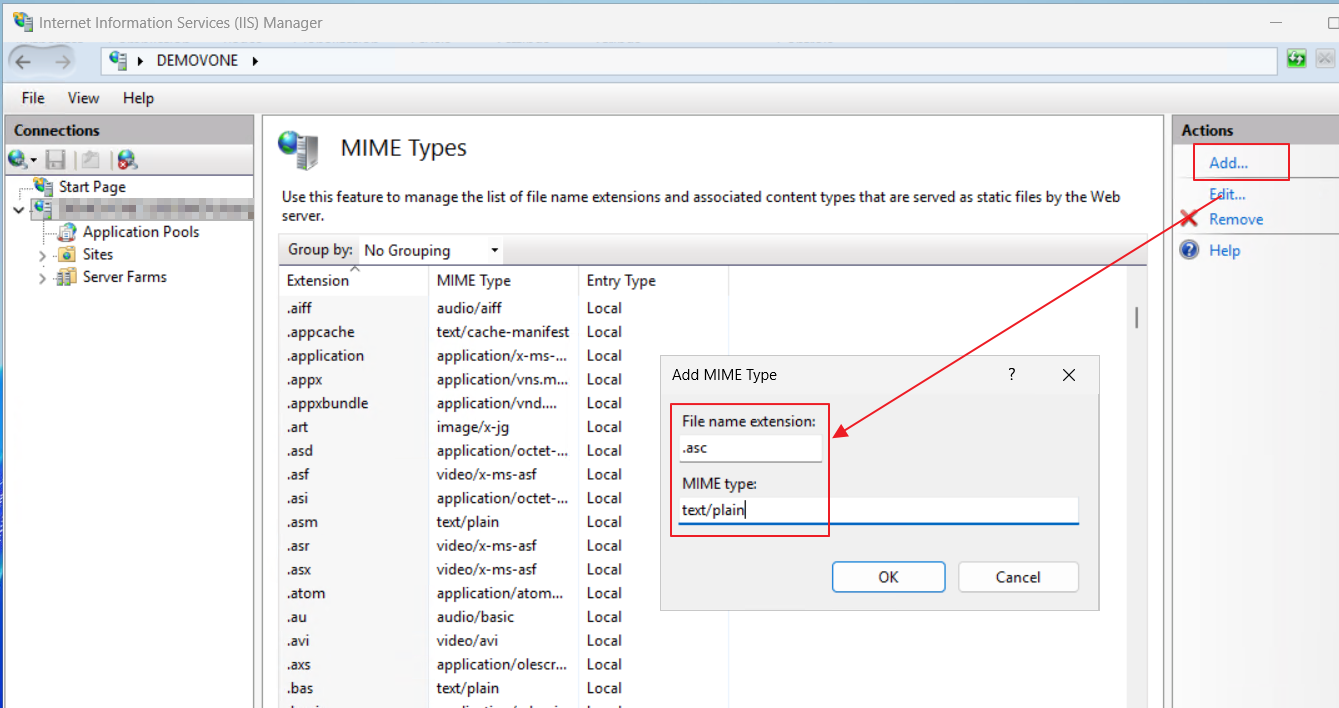
Task: Click the Forward navigation arrow
Action: click(x=62, y=61)
